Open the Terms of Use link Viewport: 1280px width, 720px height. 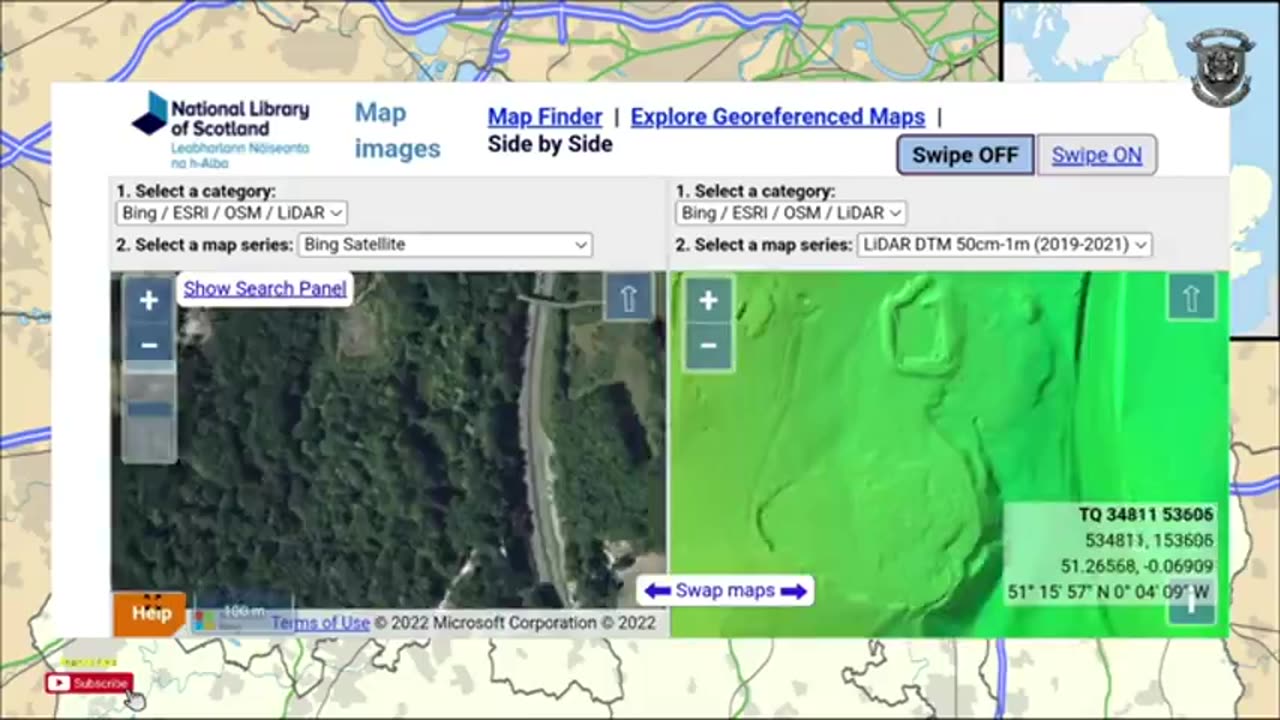[320, 622]
